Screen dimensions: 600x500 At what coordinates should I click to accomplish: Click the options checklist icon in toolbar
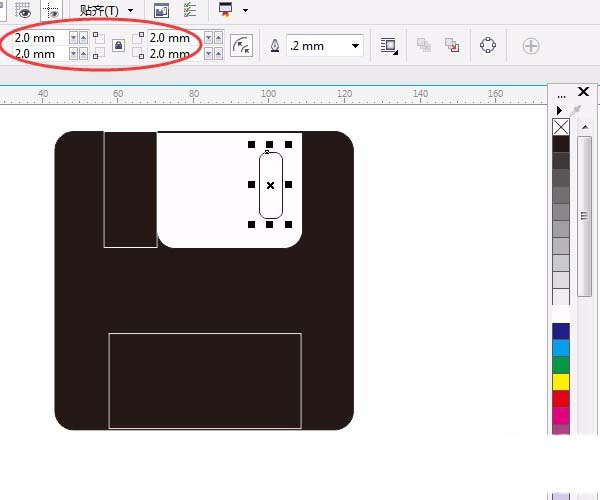(x=189, y=10)
